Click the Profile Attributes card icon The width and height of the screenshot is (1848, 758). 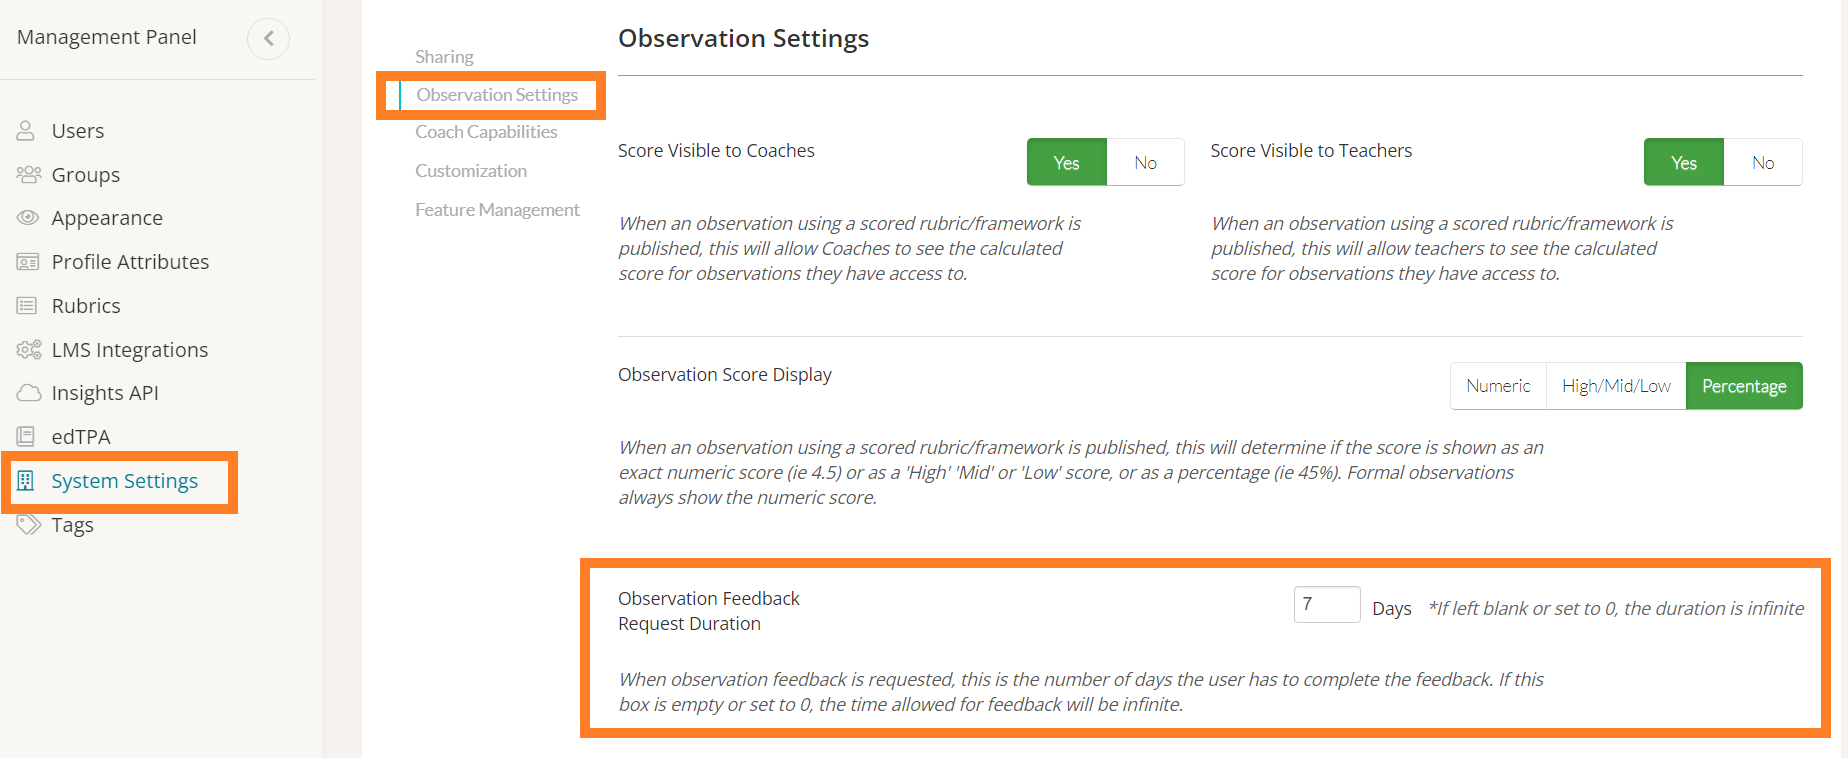pos(28,262)
